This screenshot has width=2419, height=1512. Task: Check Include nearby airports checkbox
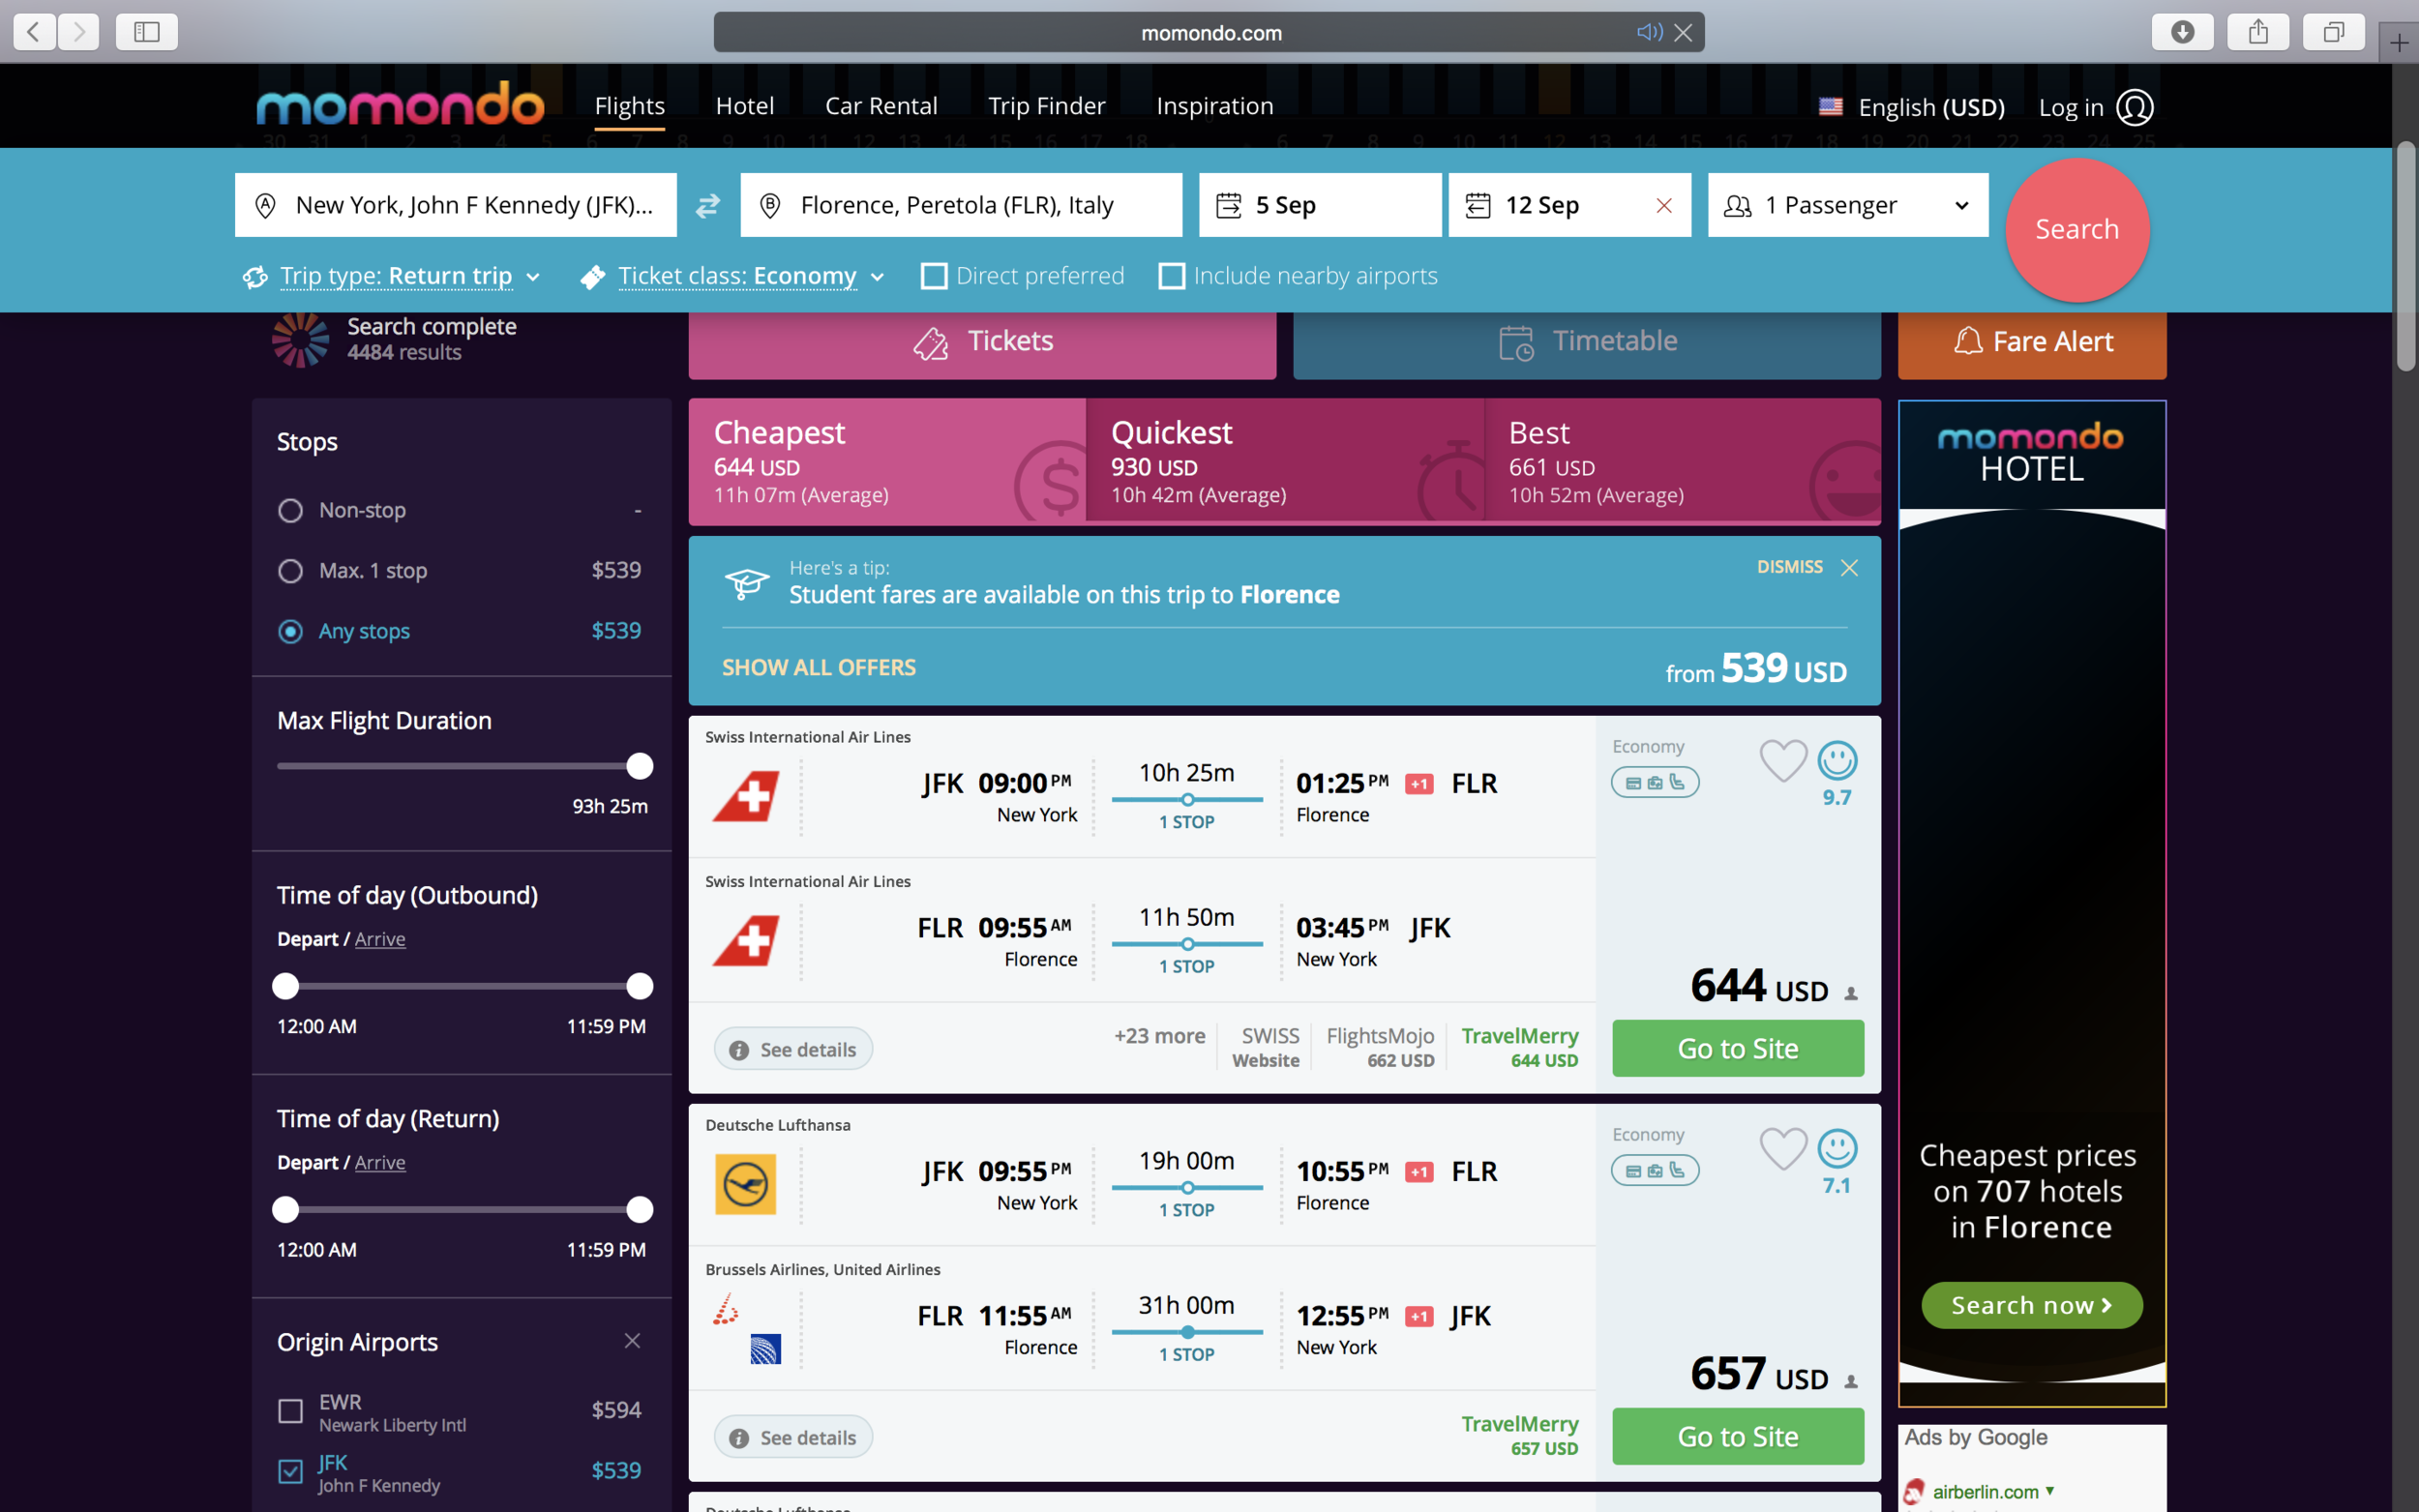click(1172, 276)
